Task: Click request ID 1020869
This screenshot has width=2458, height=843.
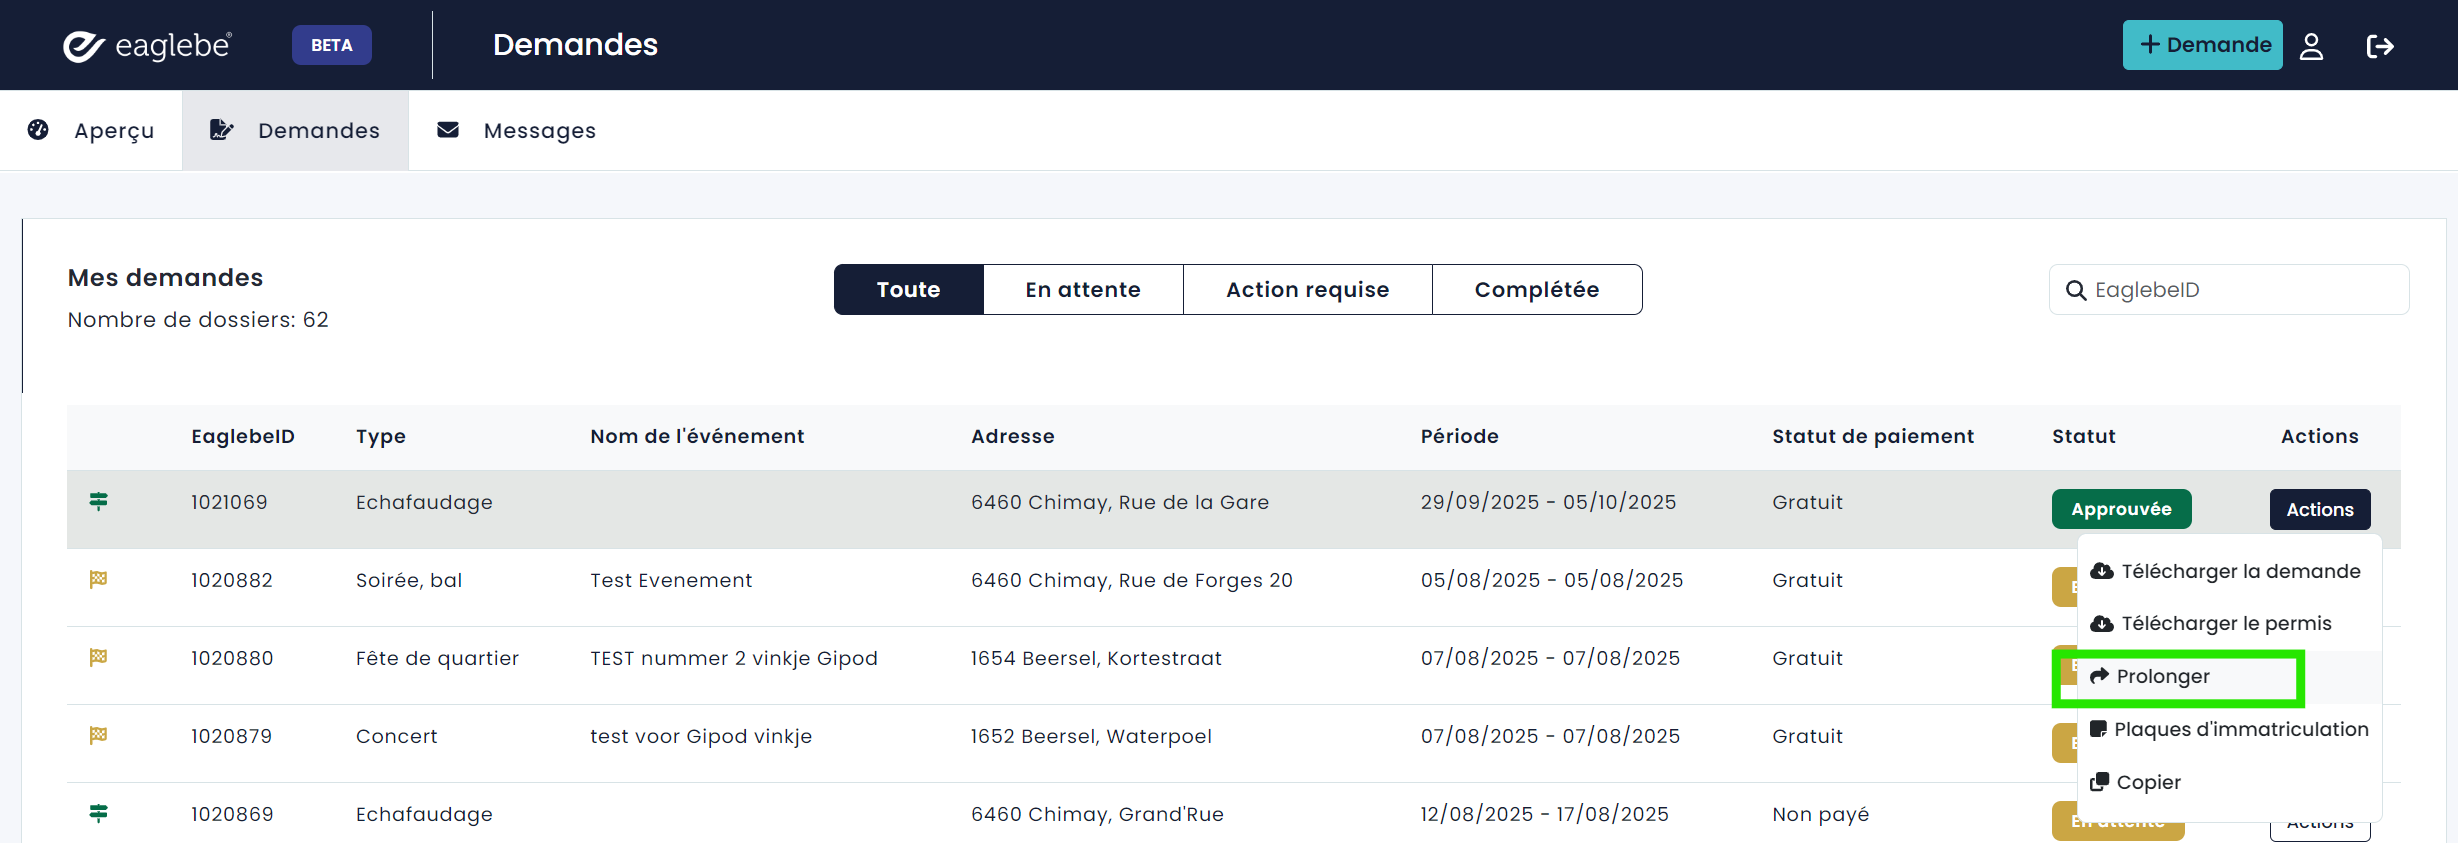Action: (232, 814)
